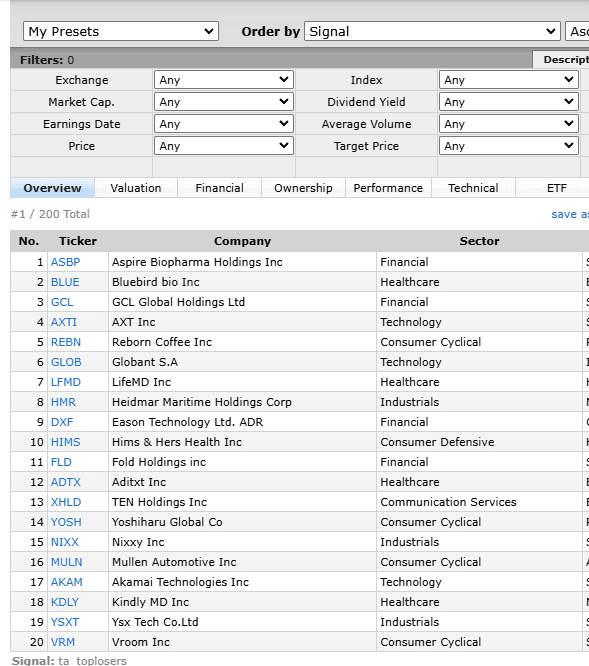Open the GLOB ticker link
This screenshot has height=666, width=589.
[x=66, y=362]
